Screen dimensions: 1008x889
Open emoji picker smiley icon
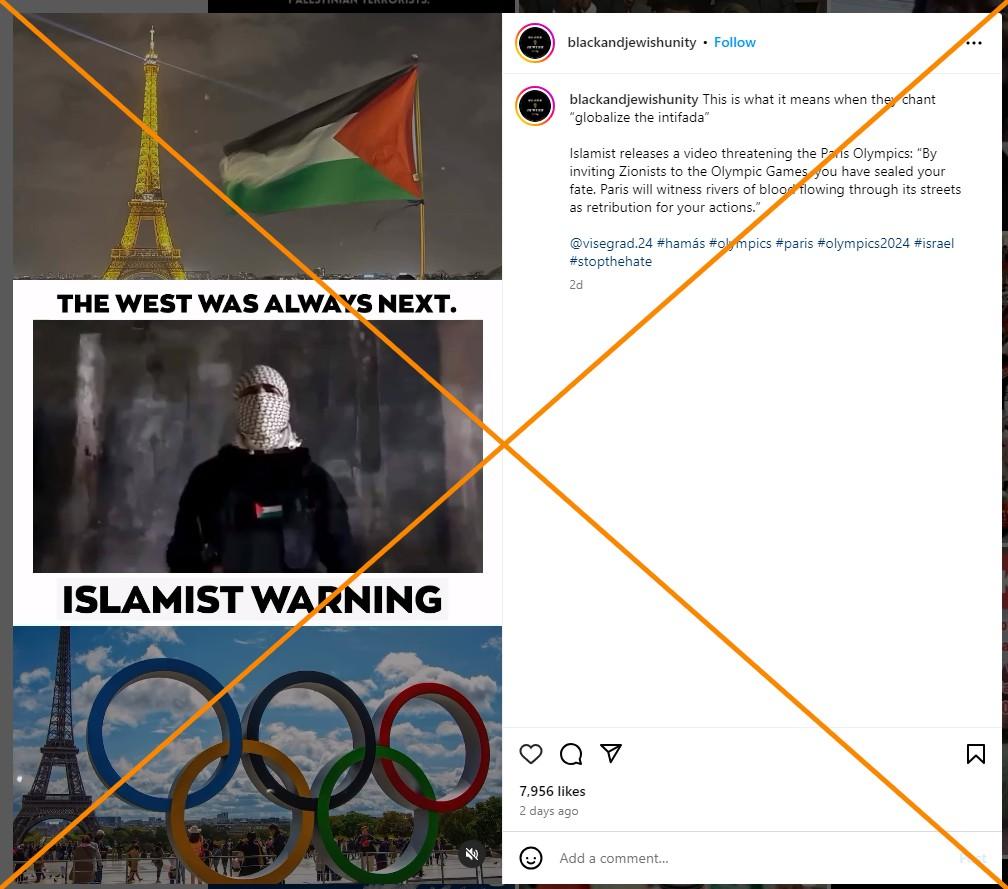pos(530,858)
